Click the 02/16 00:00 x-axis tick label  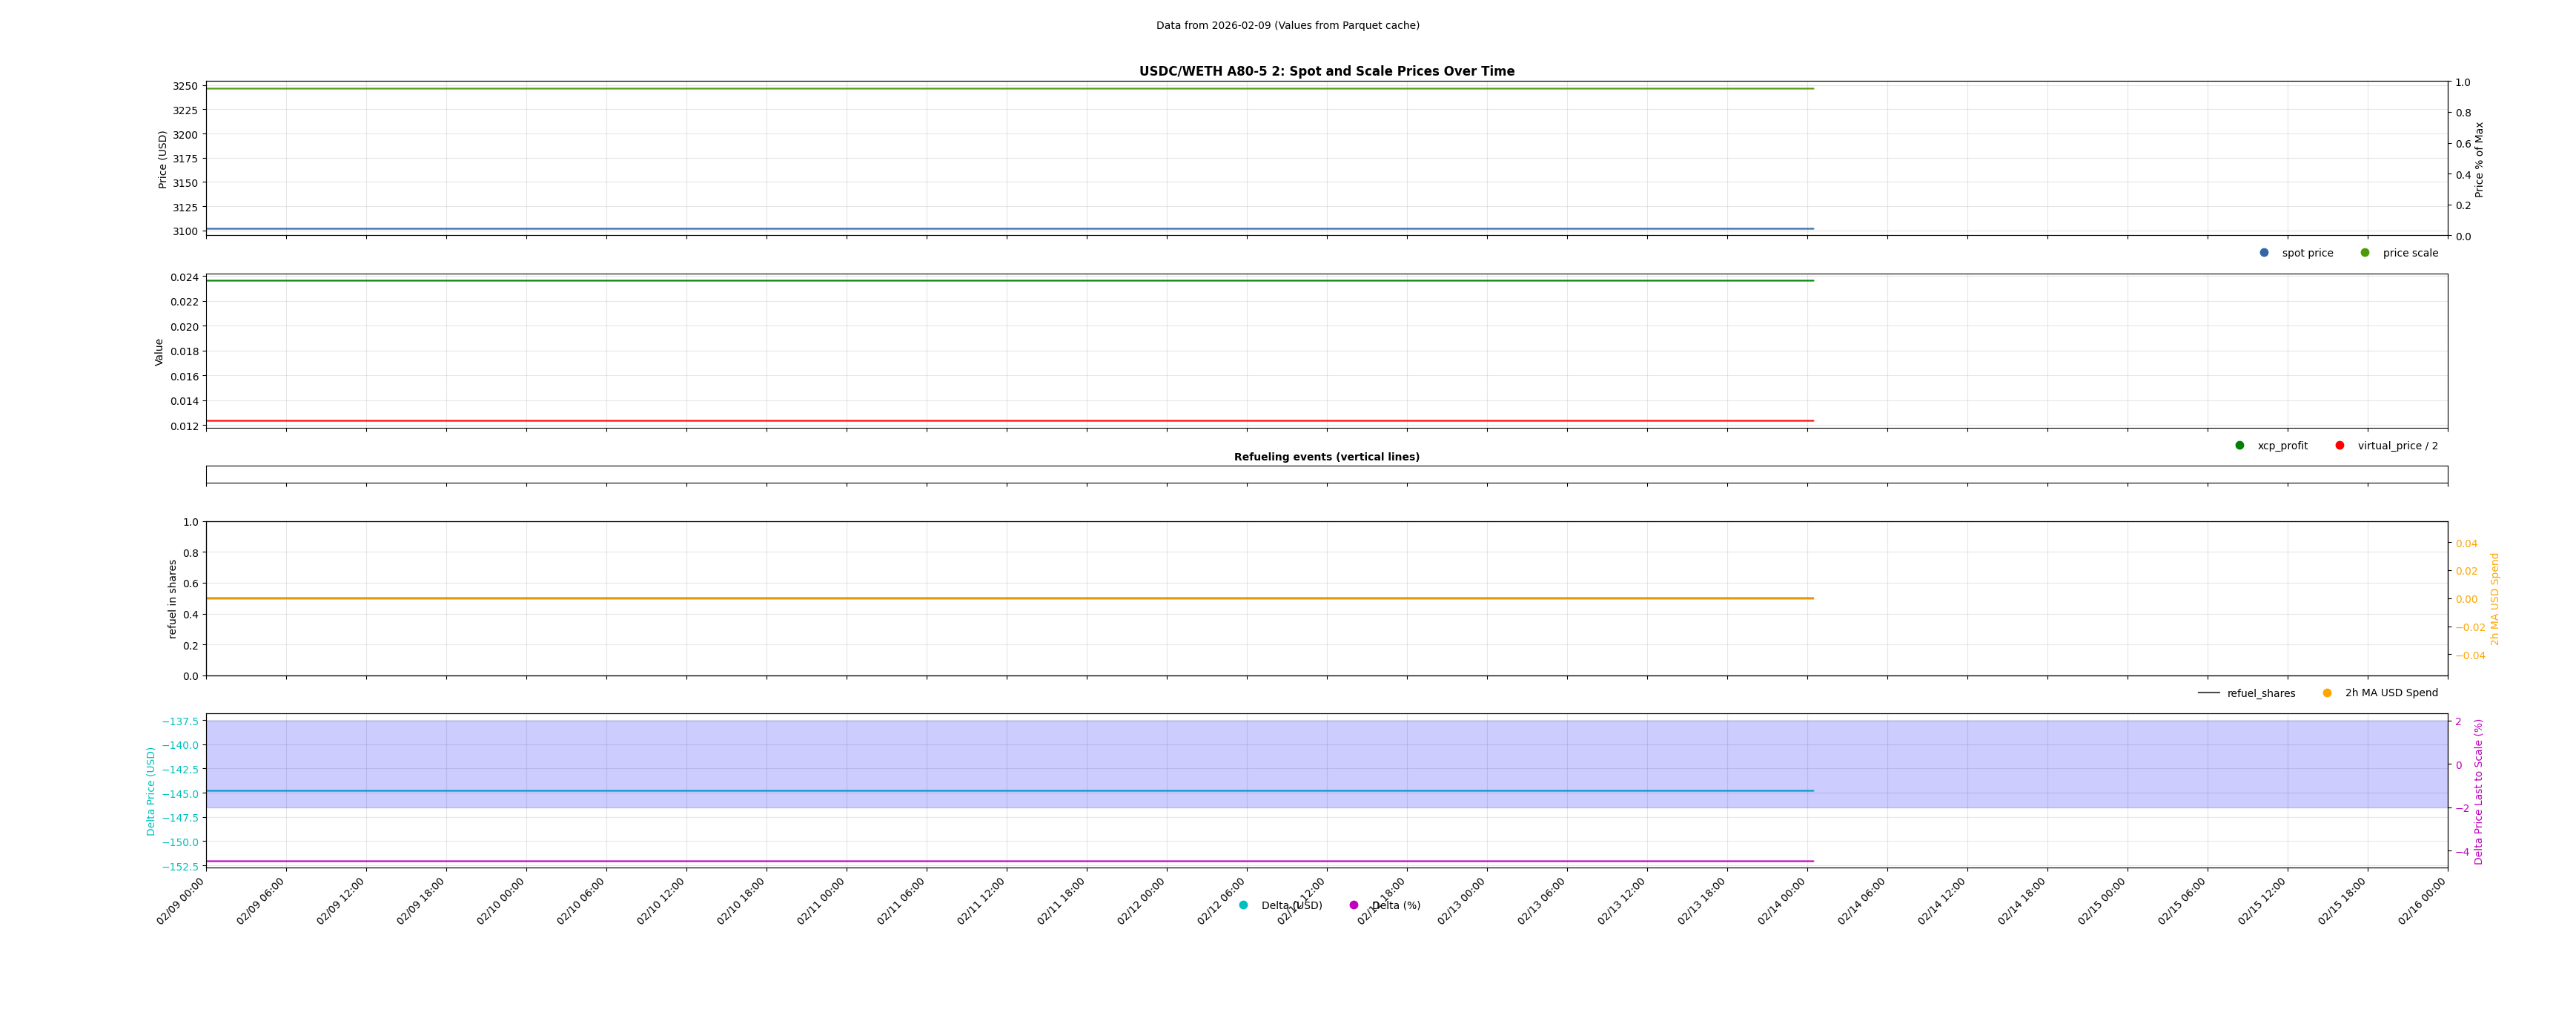pos(2422,901)
